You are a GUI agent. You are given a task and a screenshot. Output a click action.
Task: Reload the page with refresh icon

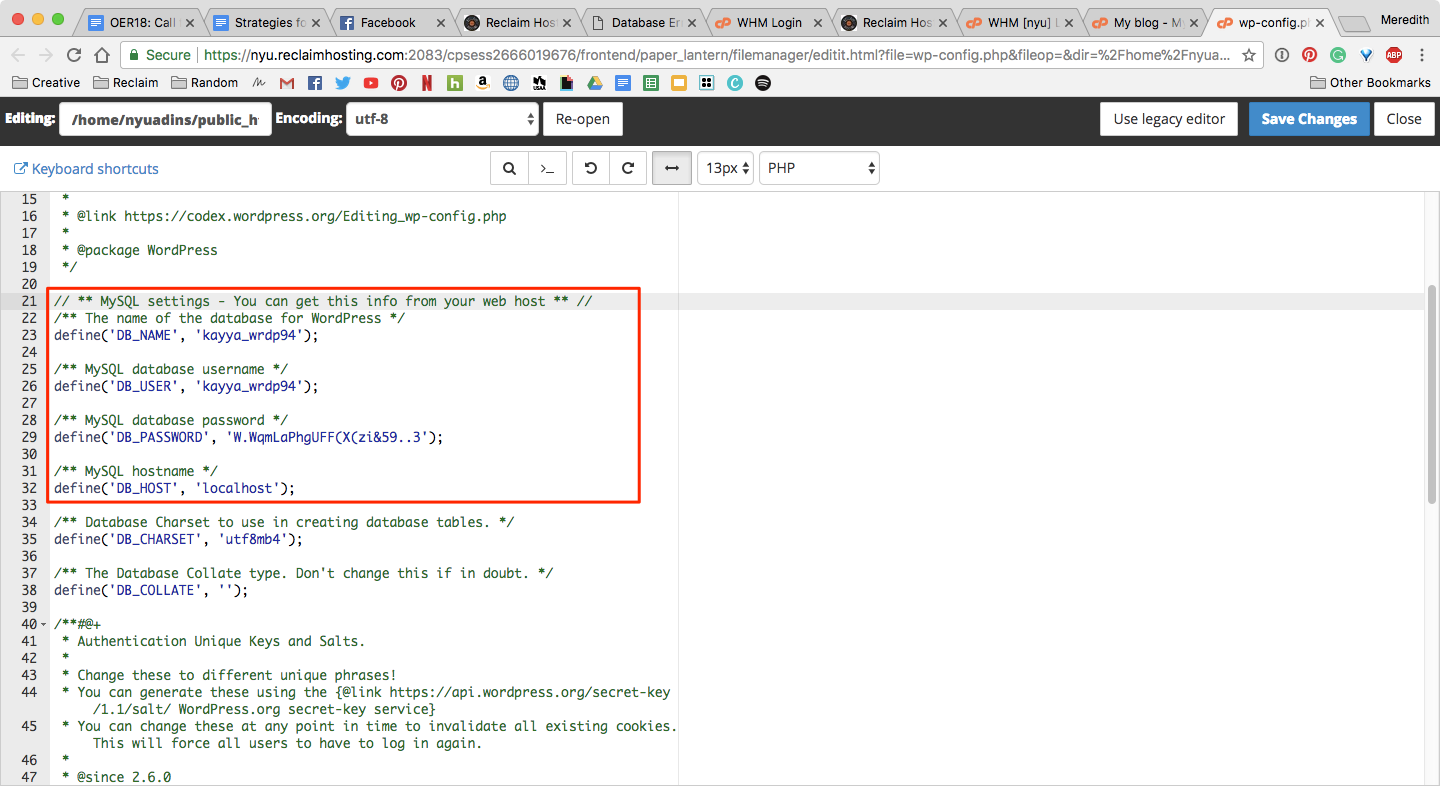pyautogui.click(x=74, y=55)
